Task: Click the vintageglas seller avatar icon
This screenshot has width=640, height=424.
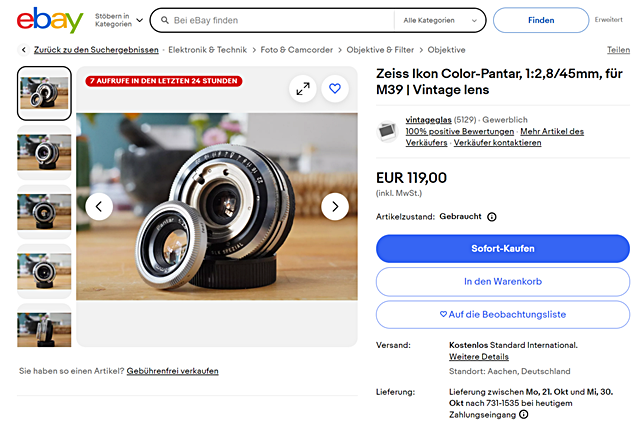Action: pyautogui.click(x=387, y=131)
